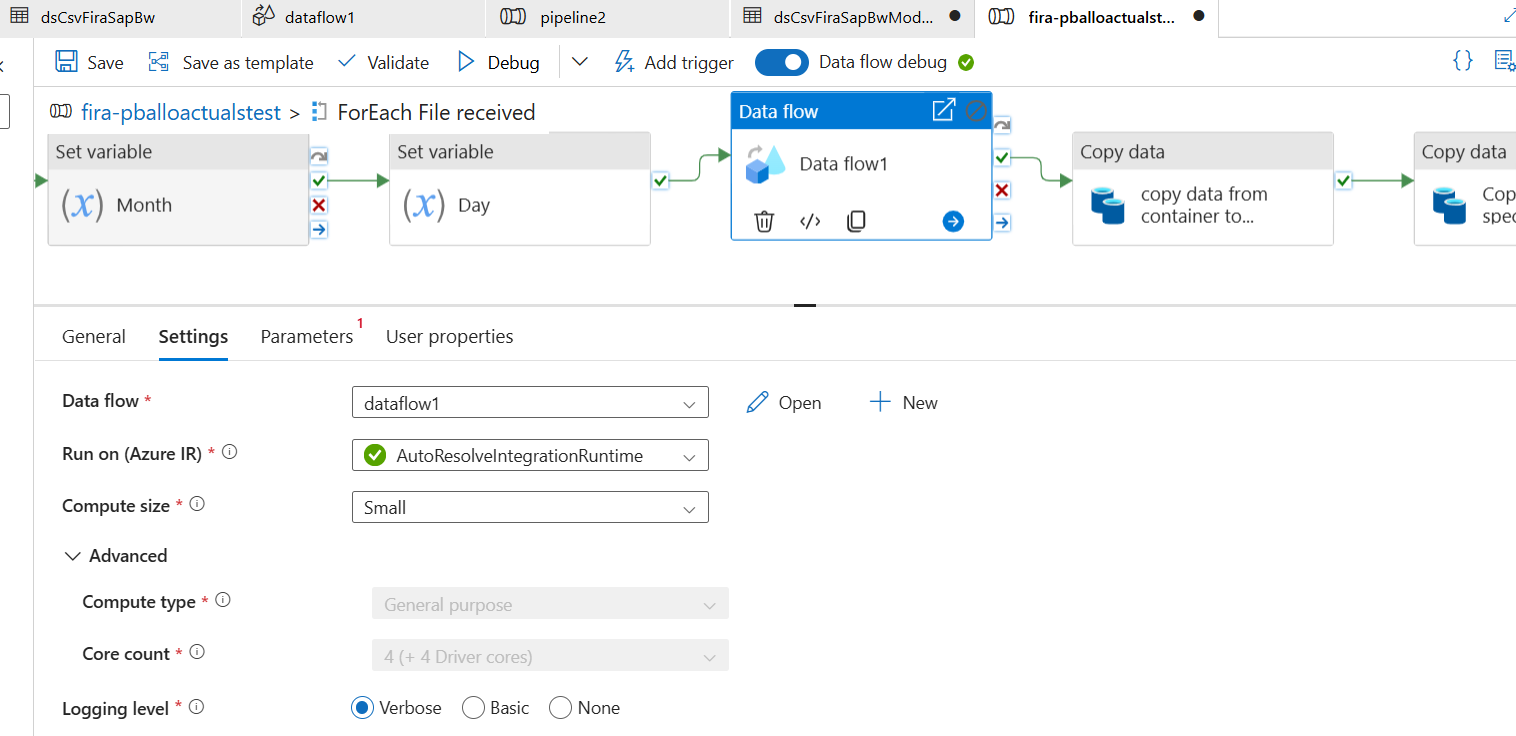Select the Set variable Month activity
Screen dimensions: 1516x736
178,189
